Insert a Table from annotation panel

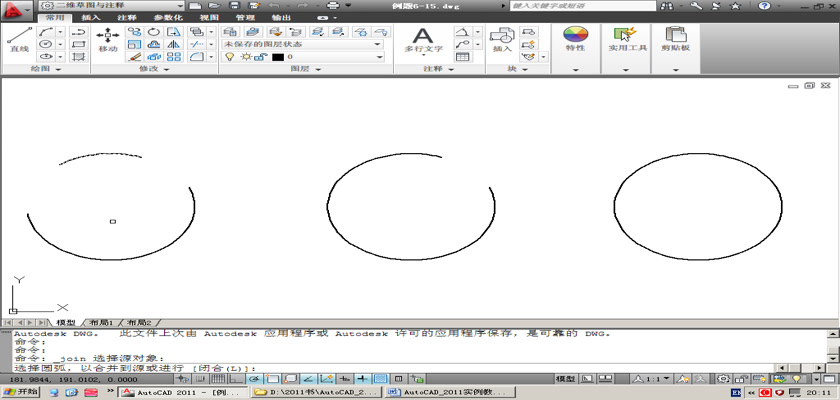click(462, 57)
